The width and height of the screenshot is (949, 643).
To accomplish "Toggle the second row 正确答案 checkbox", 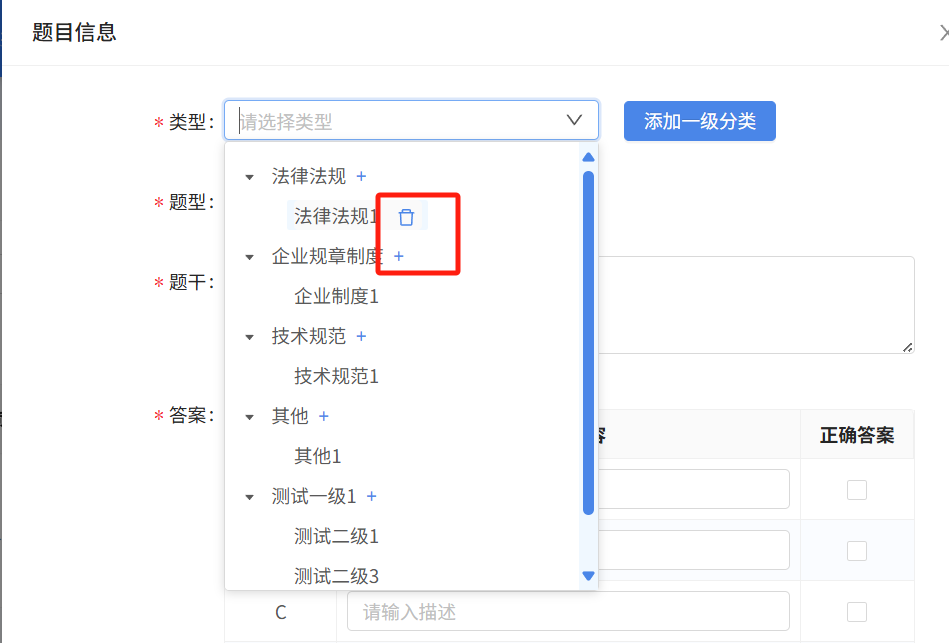I will click(x=857, y=551).
